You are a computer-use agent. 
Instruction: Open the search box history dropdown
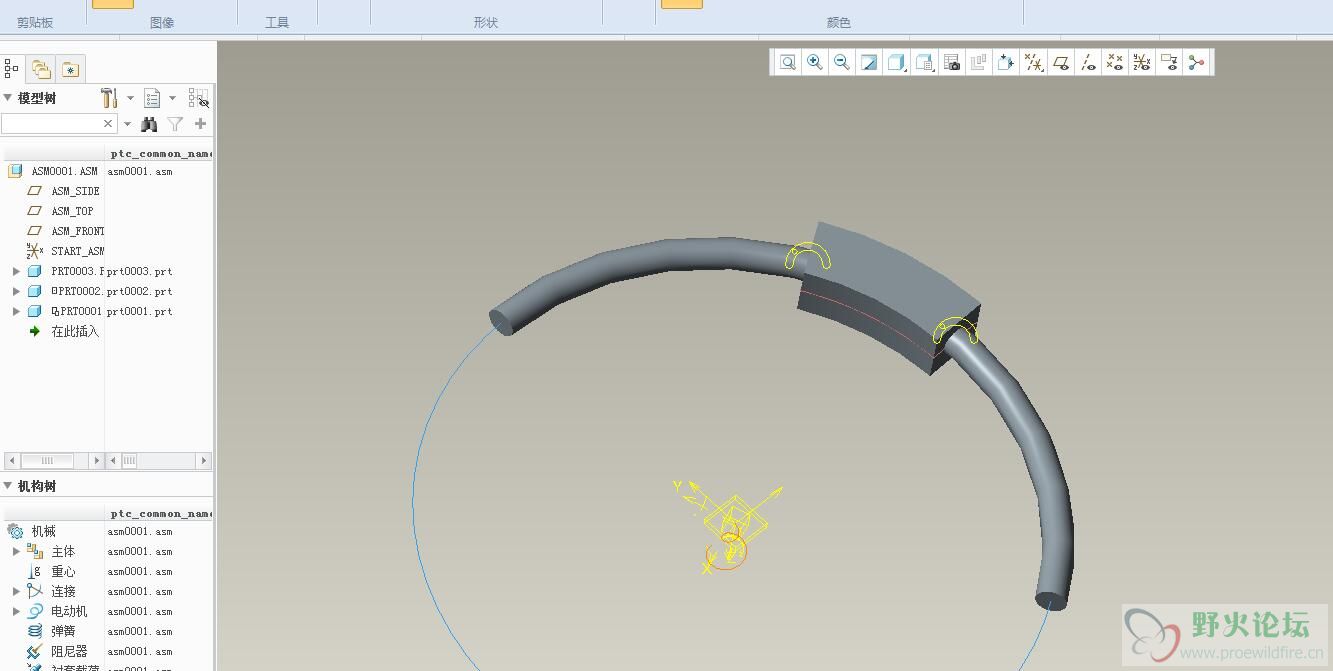pos(127,124)
